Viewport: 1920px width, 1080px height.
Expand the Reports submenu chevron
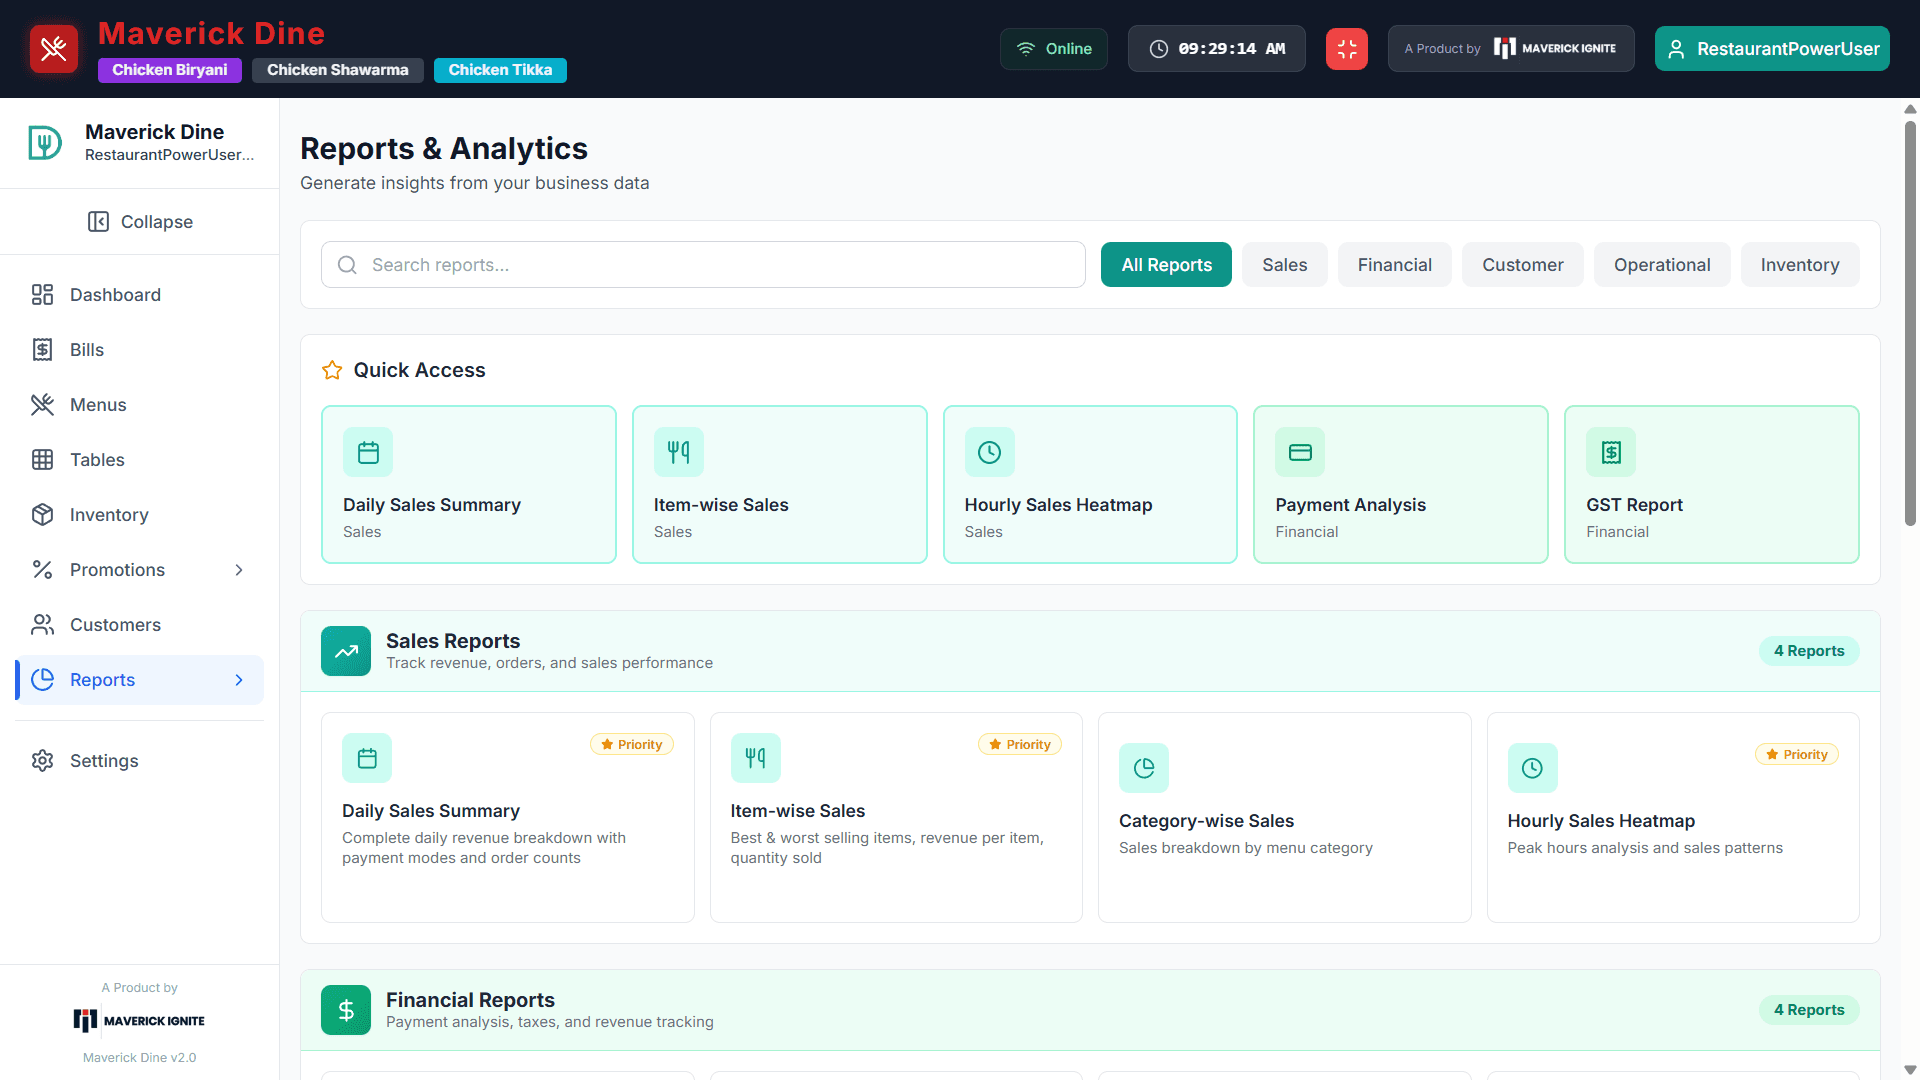(239, 679)
